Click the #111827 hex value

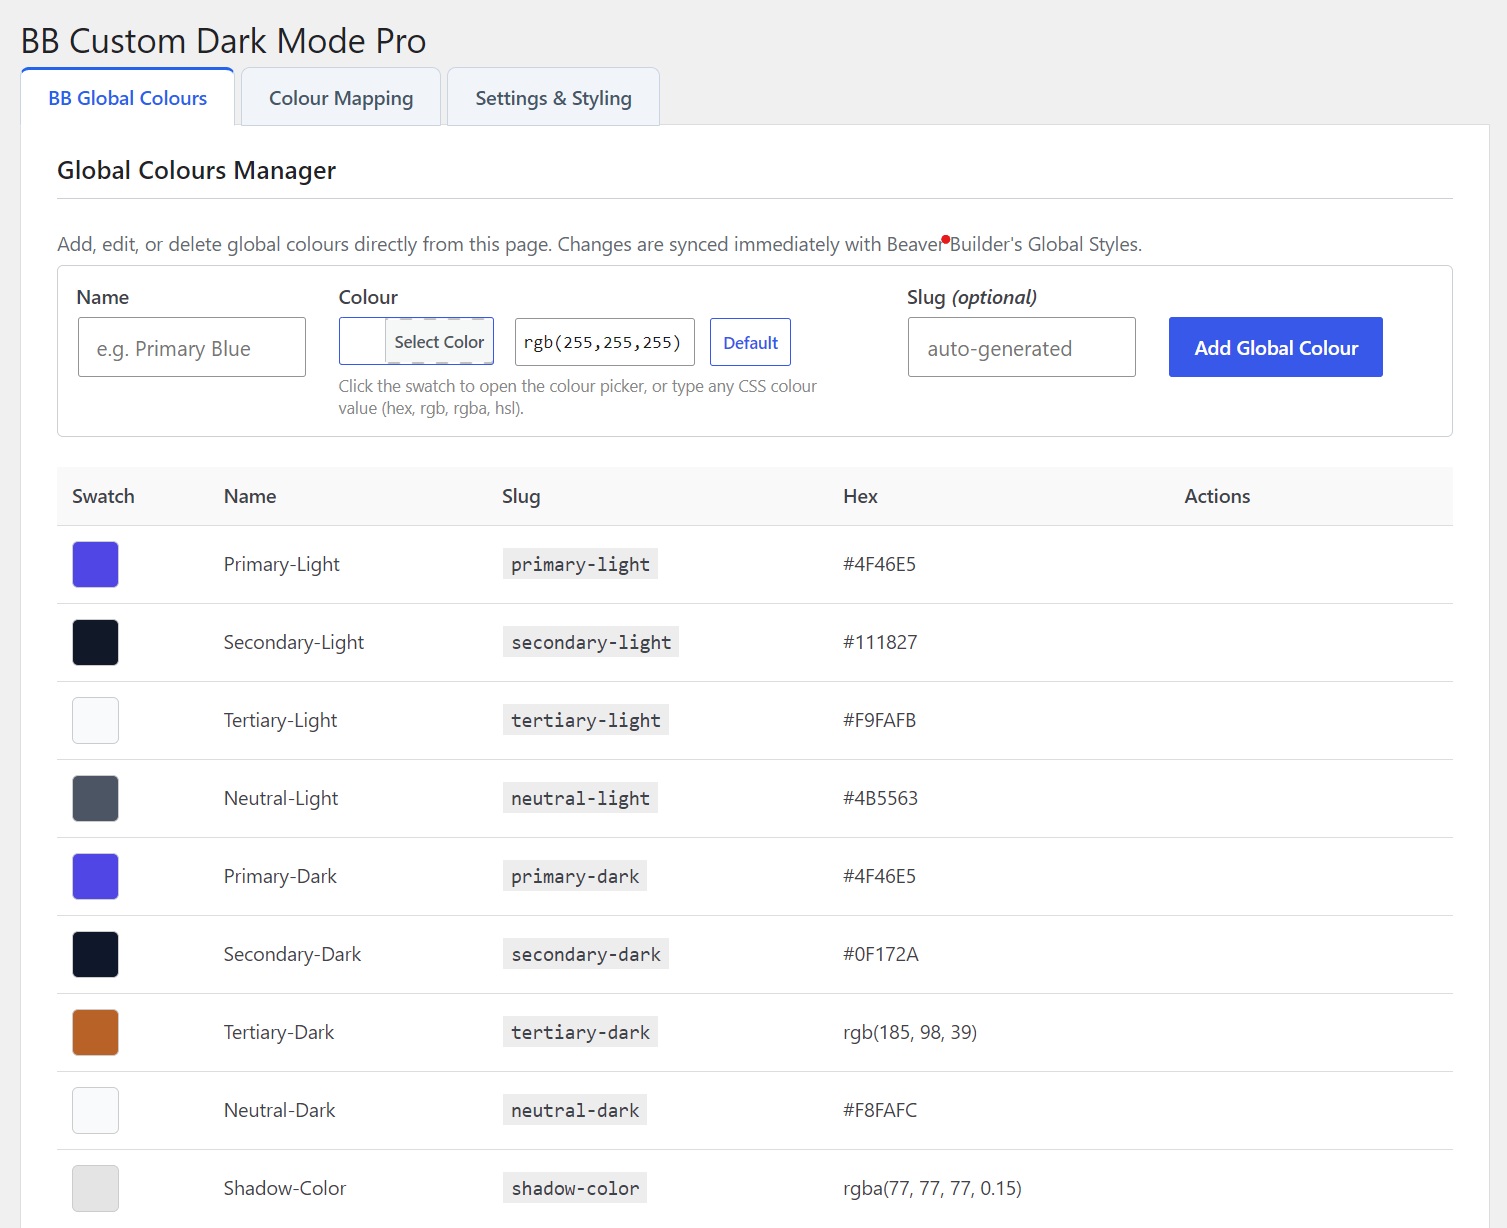(880, 642)
